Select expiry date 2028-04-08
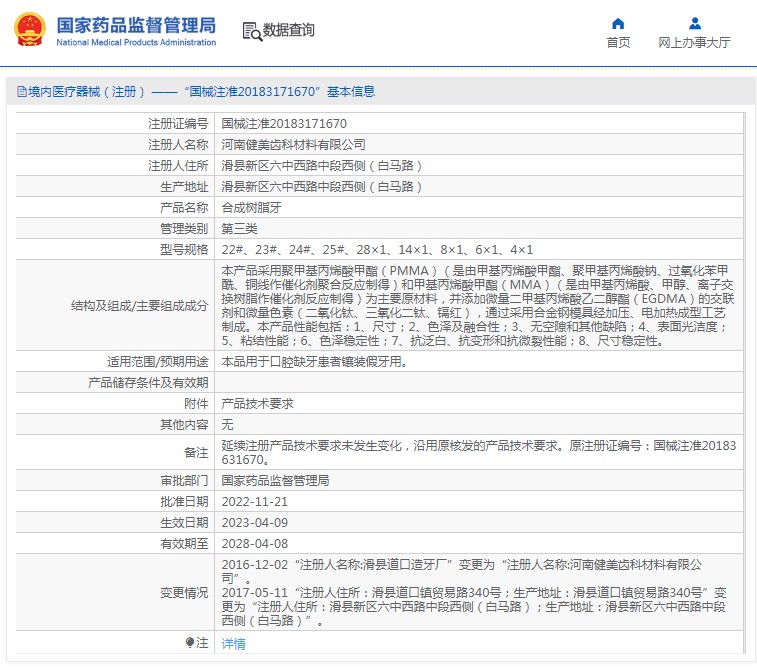 pos(254,543)
